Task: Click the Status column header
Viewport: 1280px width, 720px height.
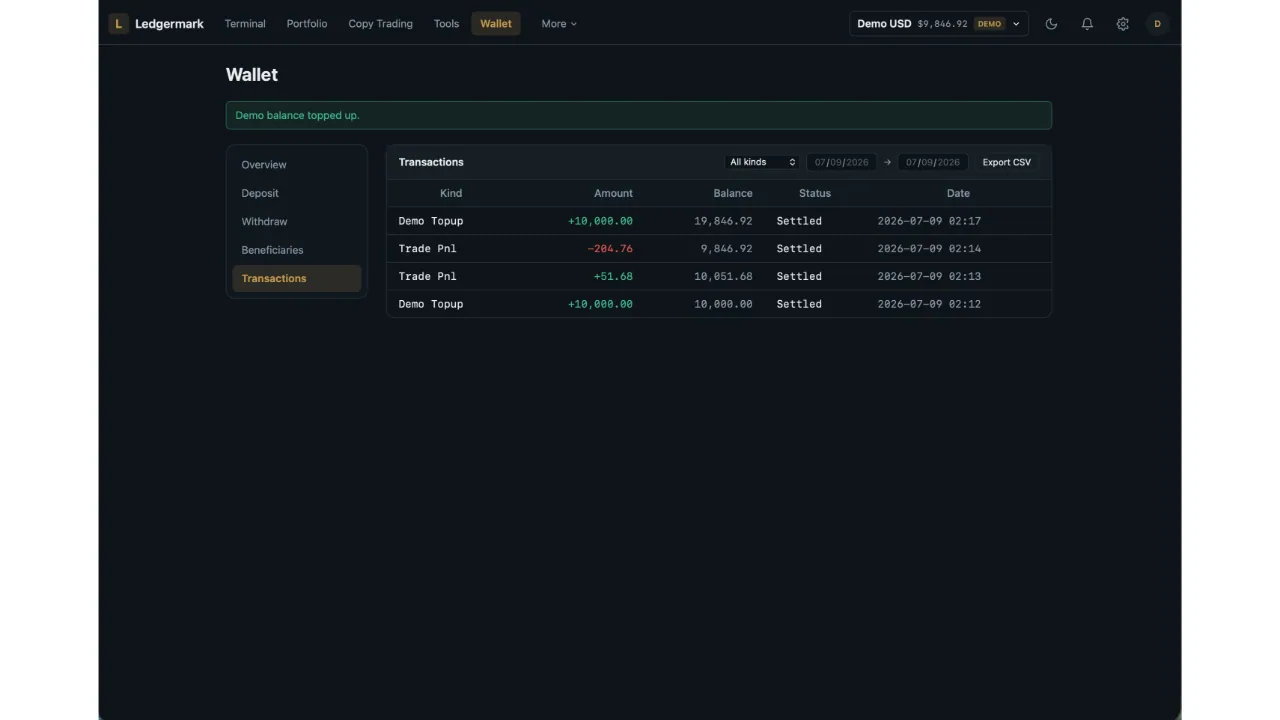Action: pos(815,193)
